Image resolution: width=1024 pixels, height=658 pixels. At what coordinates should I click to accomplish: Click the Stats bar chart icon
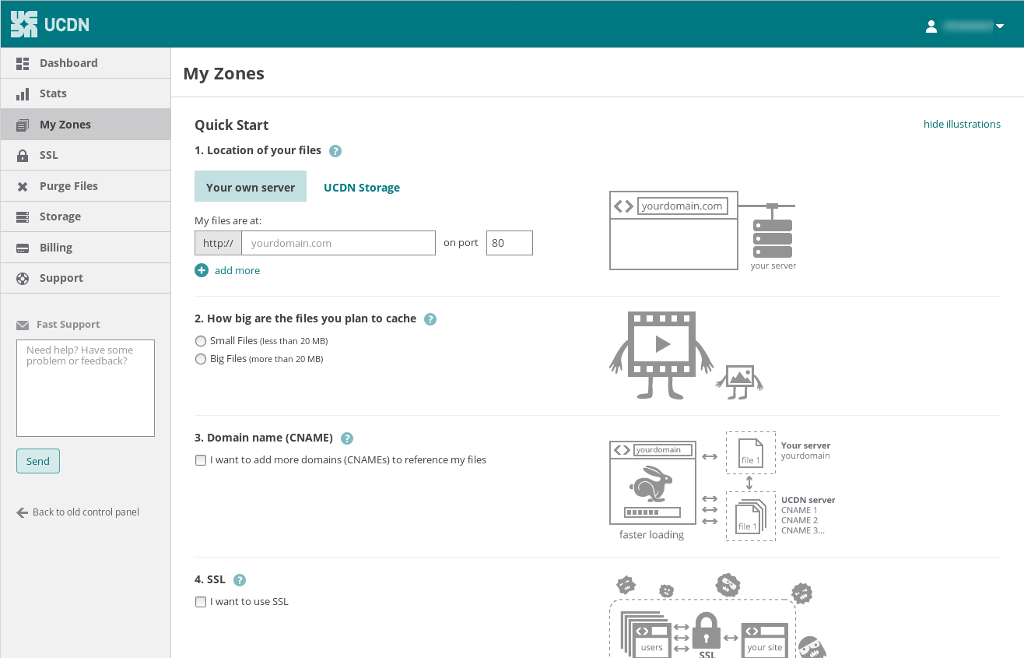23,94
